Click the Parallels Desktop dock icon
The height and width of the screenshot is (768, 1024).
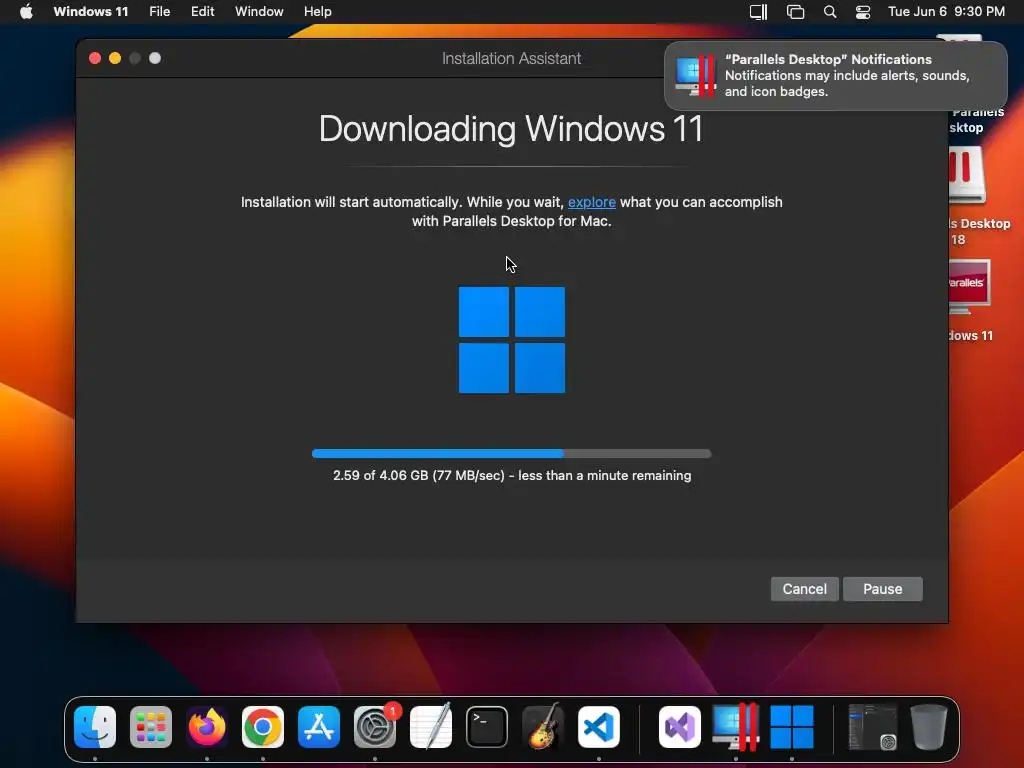coord(735,727)
